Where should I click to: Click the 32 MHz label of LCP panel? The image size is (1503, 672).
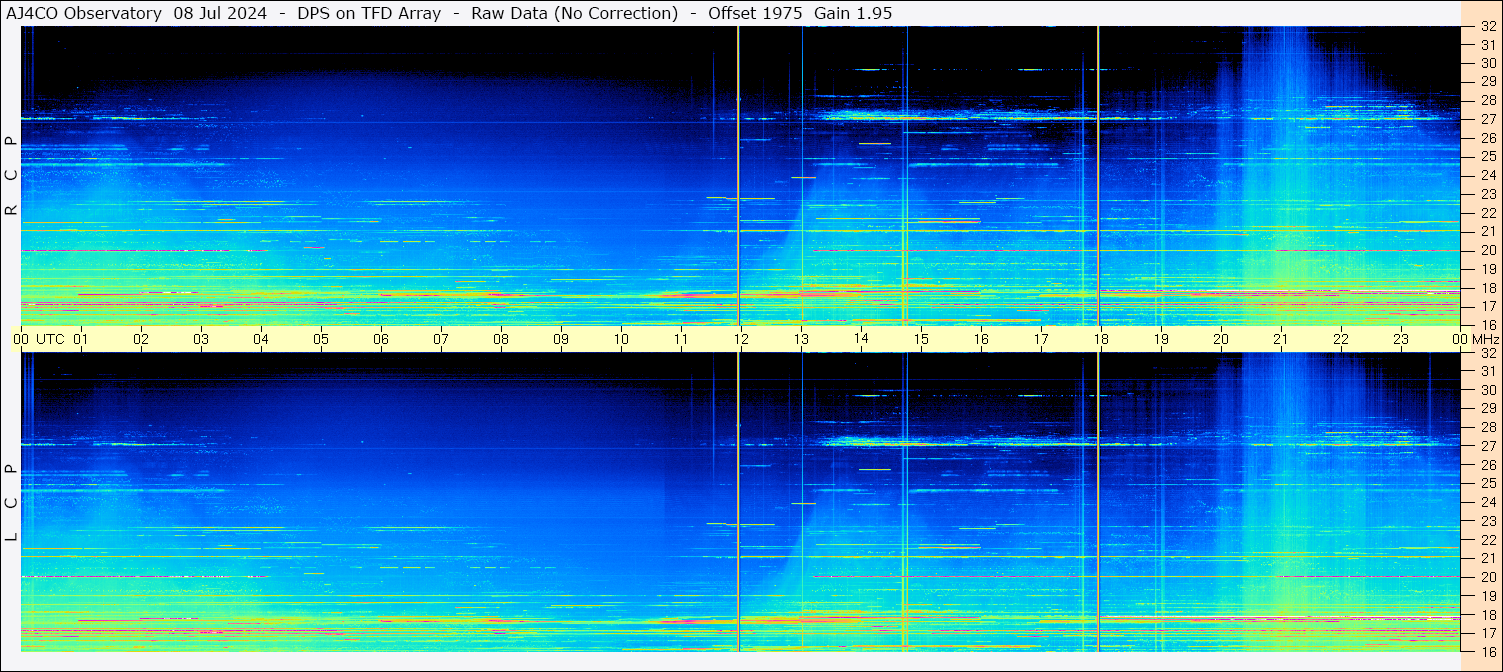(1487, 353)
